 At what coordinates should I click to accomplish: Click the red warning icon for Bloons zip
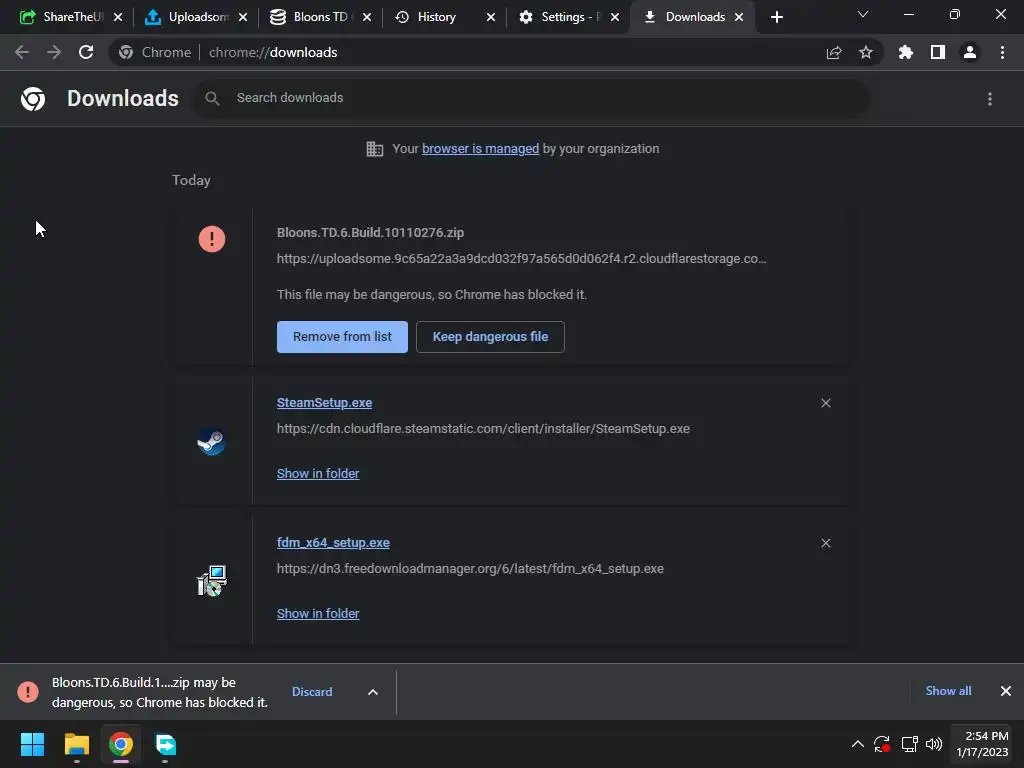click(212, 239)
